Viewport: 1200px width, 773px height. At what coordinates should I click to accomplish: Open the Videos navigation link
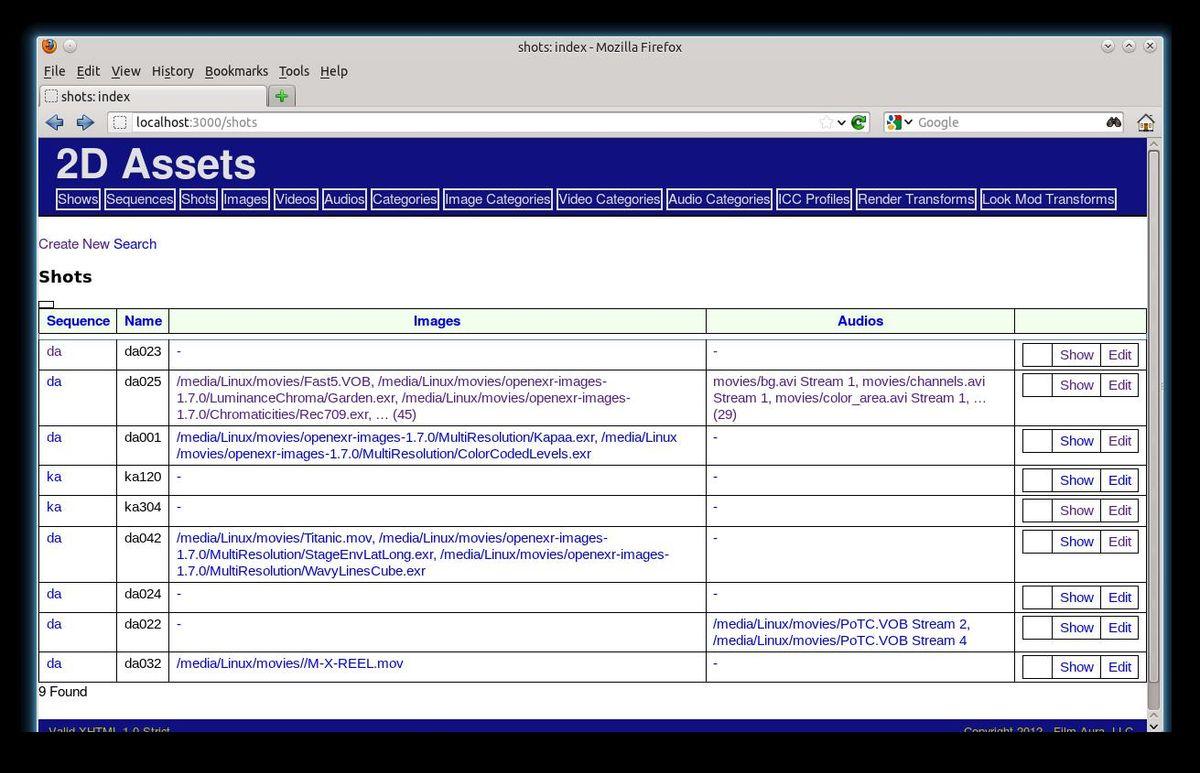[296, 199]
